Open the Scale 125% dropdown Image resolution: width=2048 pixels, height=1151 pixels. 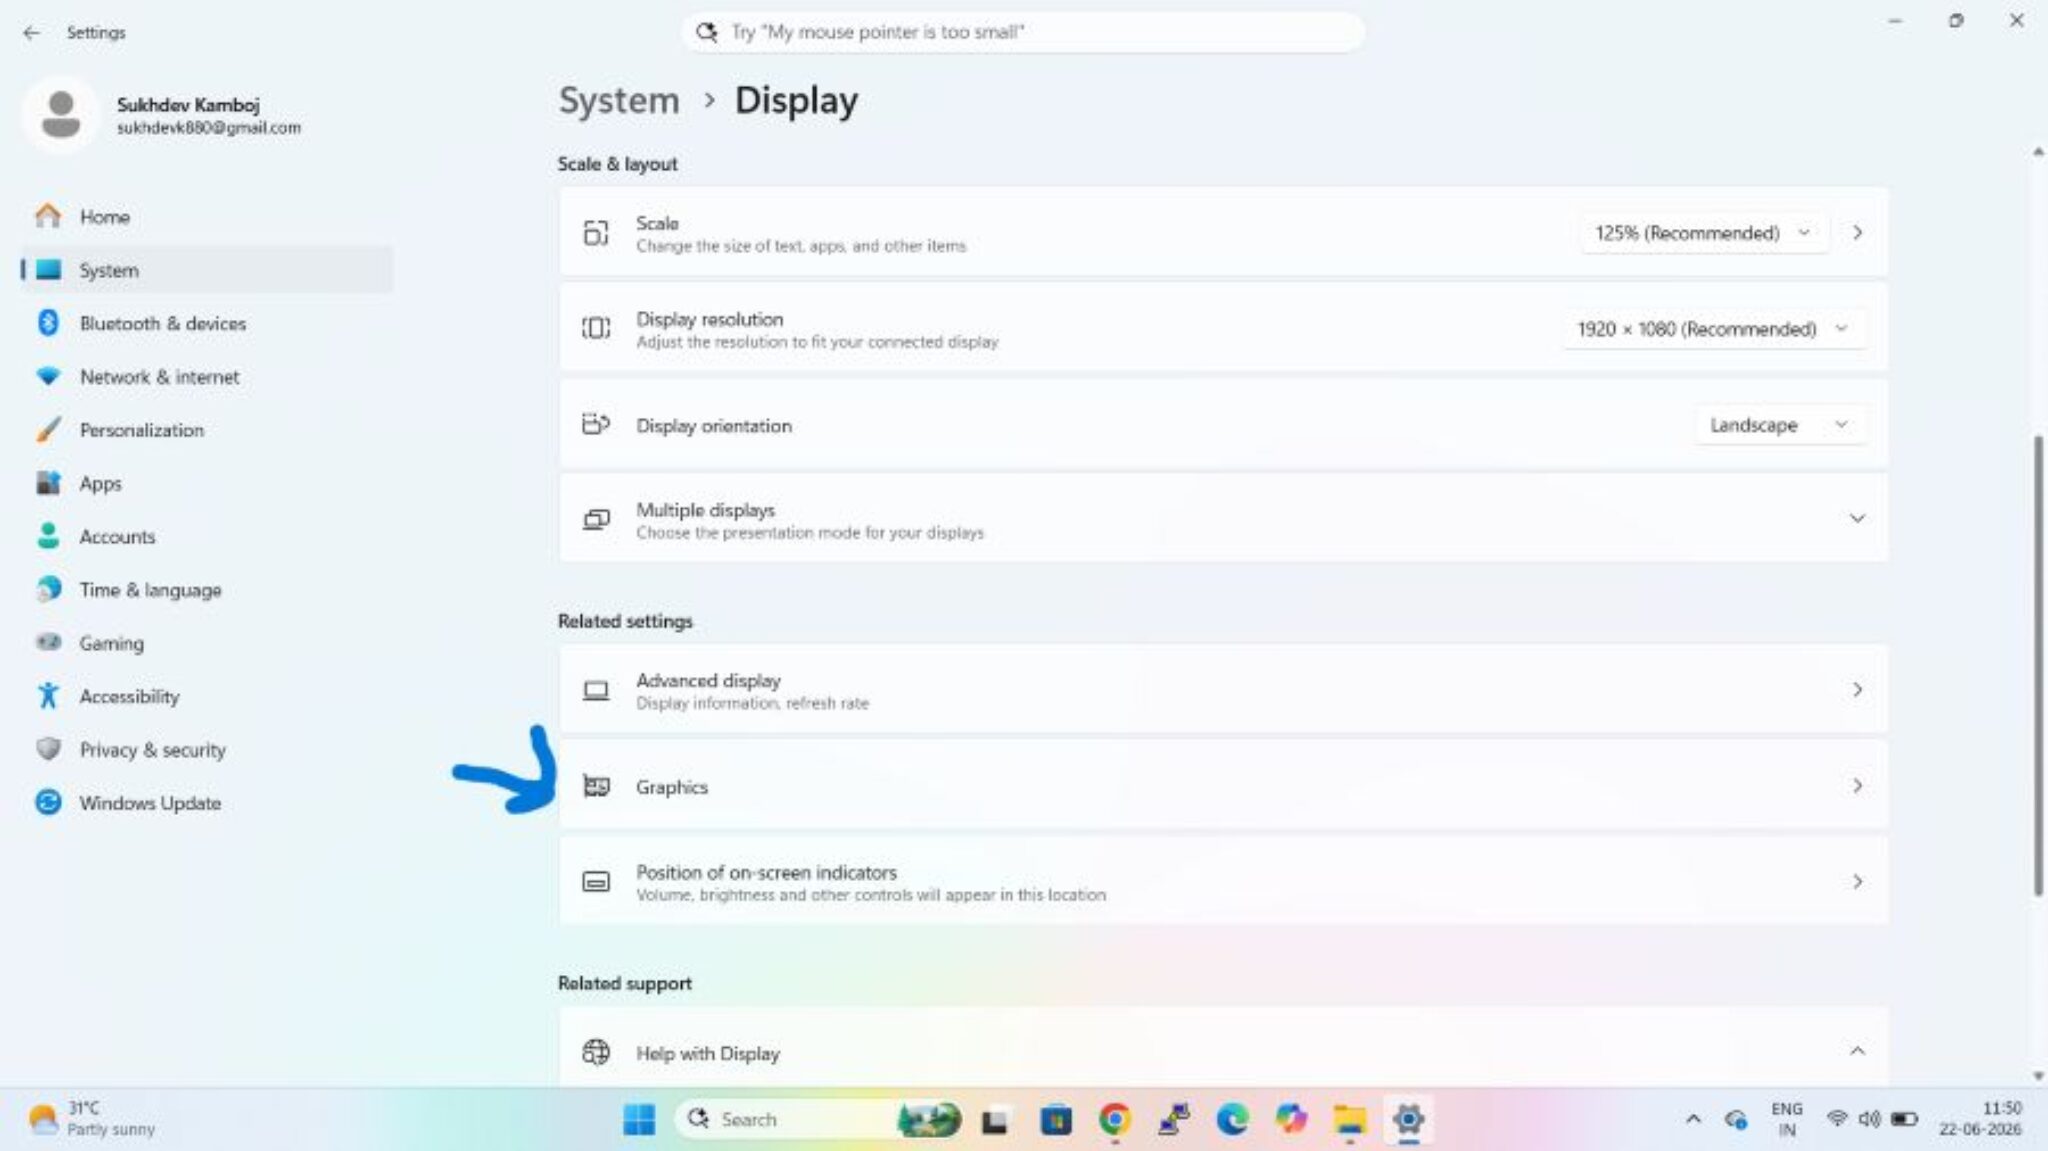[1704, 233]
